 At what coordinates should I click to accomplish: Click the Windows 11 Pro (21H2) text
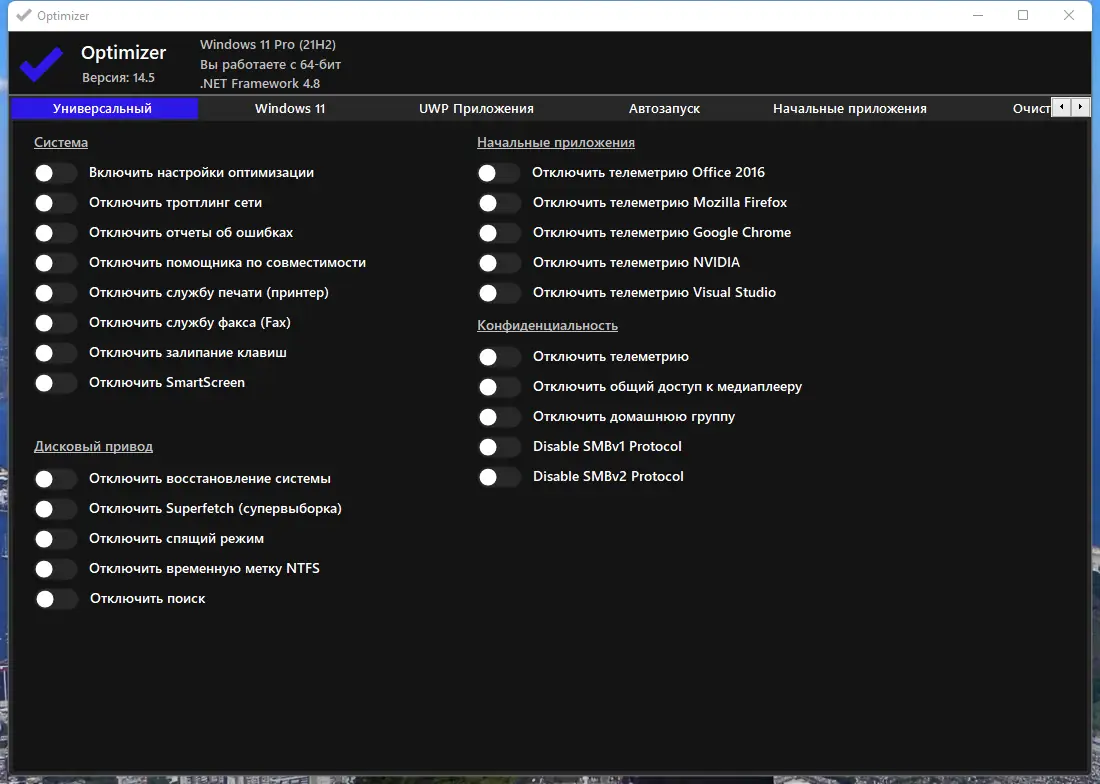coord(268,44)
